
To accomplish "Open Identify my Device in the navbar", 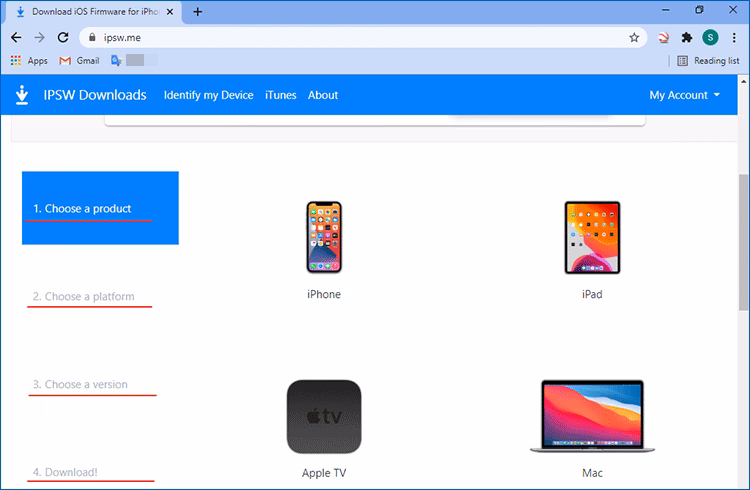I will [208, 95].
